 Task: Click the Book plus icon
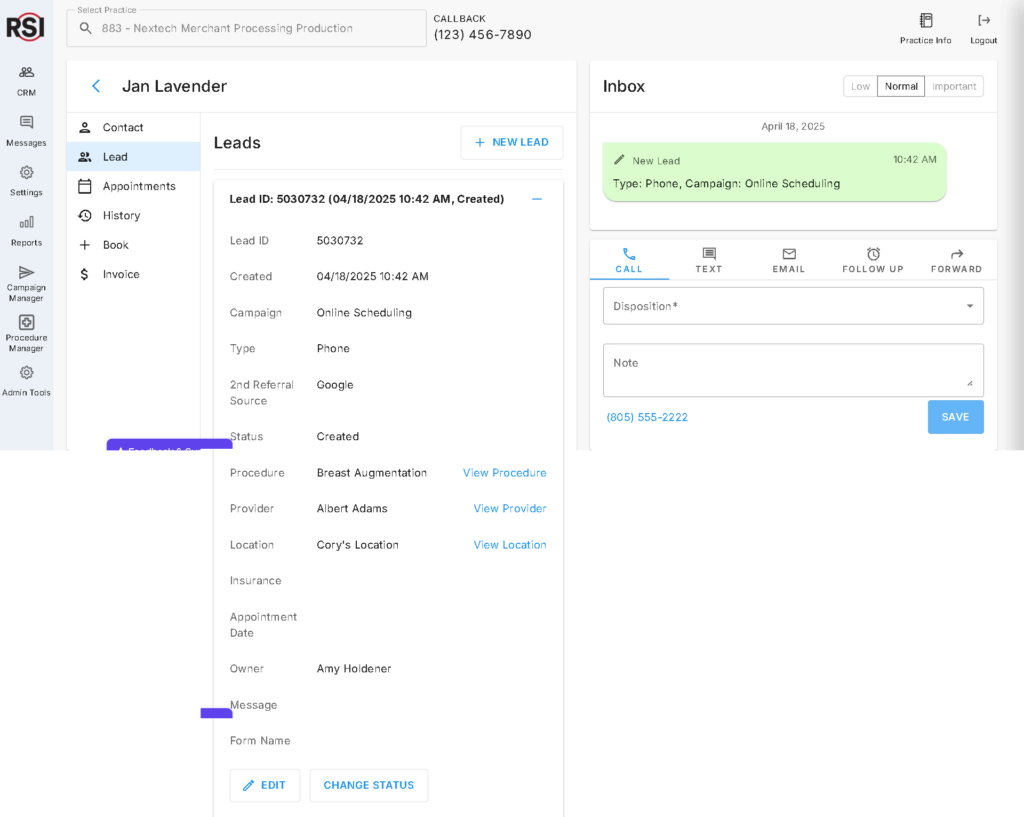click(85, 245)
